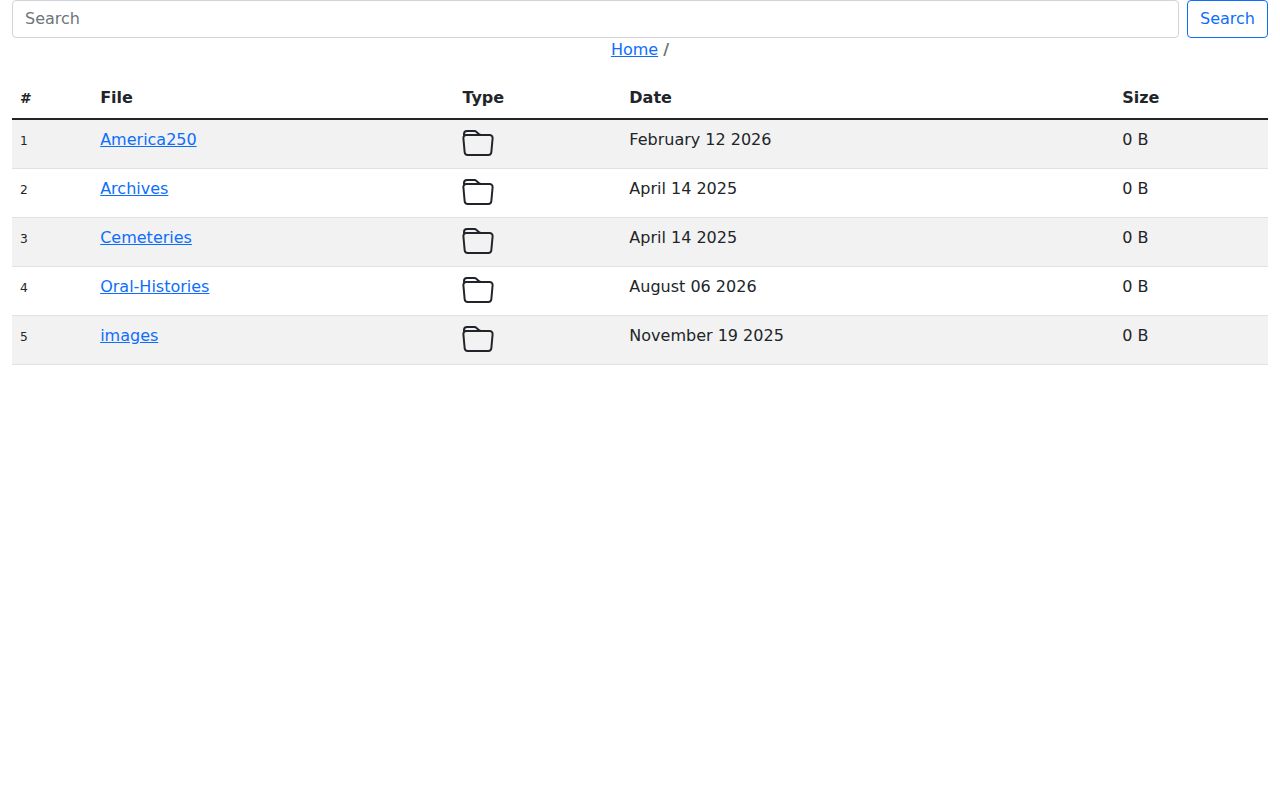The width and height of the screenshot is (1280, 800).
Task: Click the 0 B size in images row
Action: click(1135, 336)
